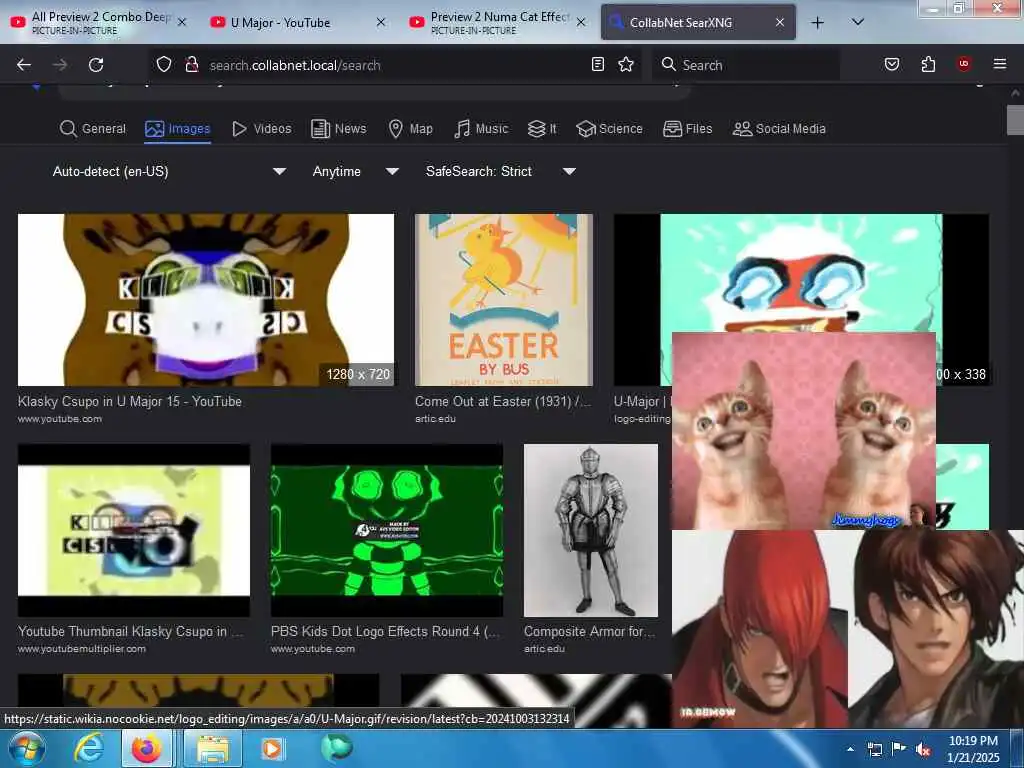Toggle reader view icon in address bar

point(598,64)
